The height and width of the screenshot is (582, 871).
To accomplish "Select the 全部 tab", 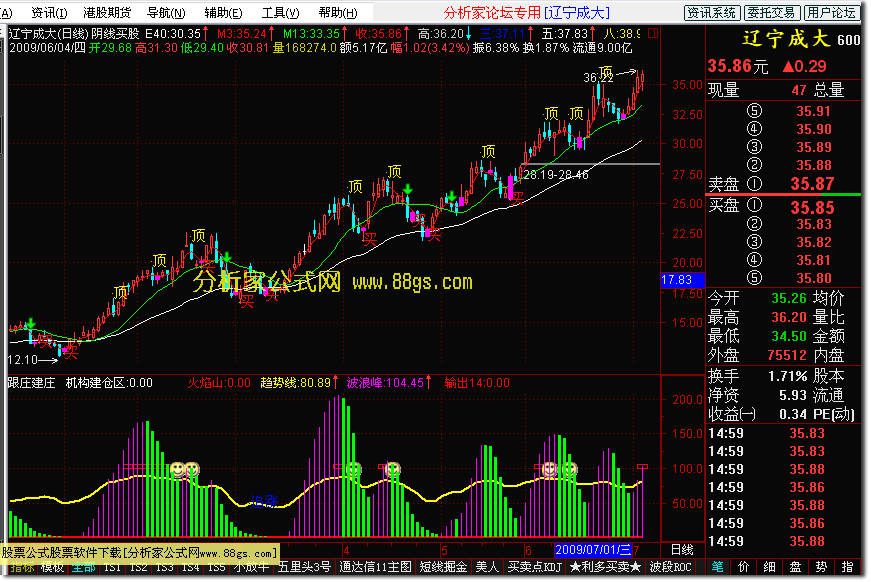I will tap(83, 567).
